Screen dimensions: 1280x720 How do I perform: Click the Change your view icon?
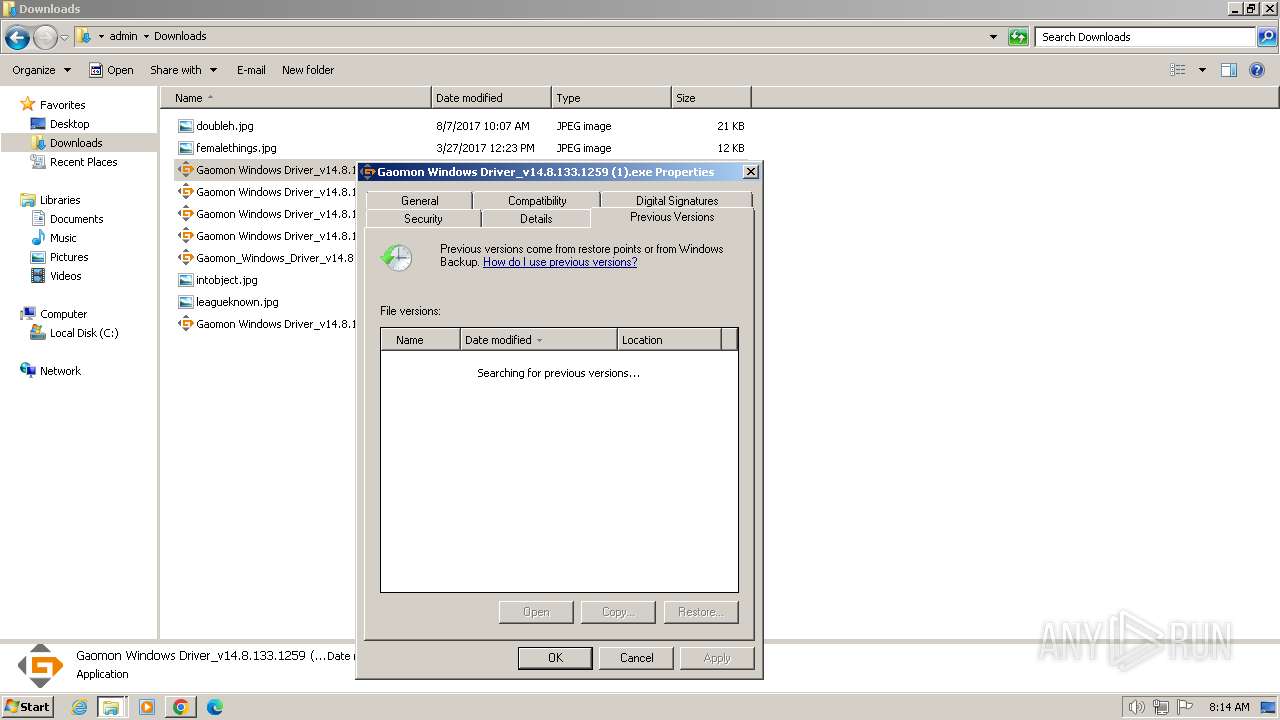[x=1178, y=70]
